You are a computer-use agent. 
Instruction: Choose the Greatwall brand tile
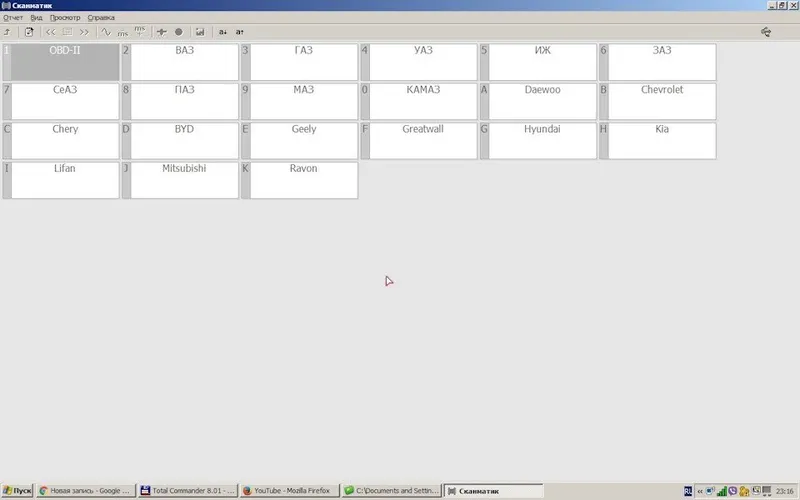tap(419, 141)
